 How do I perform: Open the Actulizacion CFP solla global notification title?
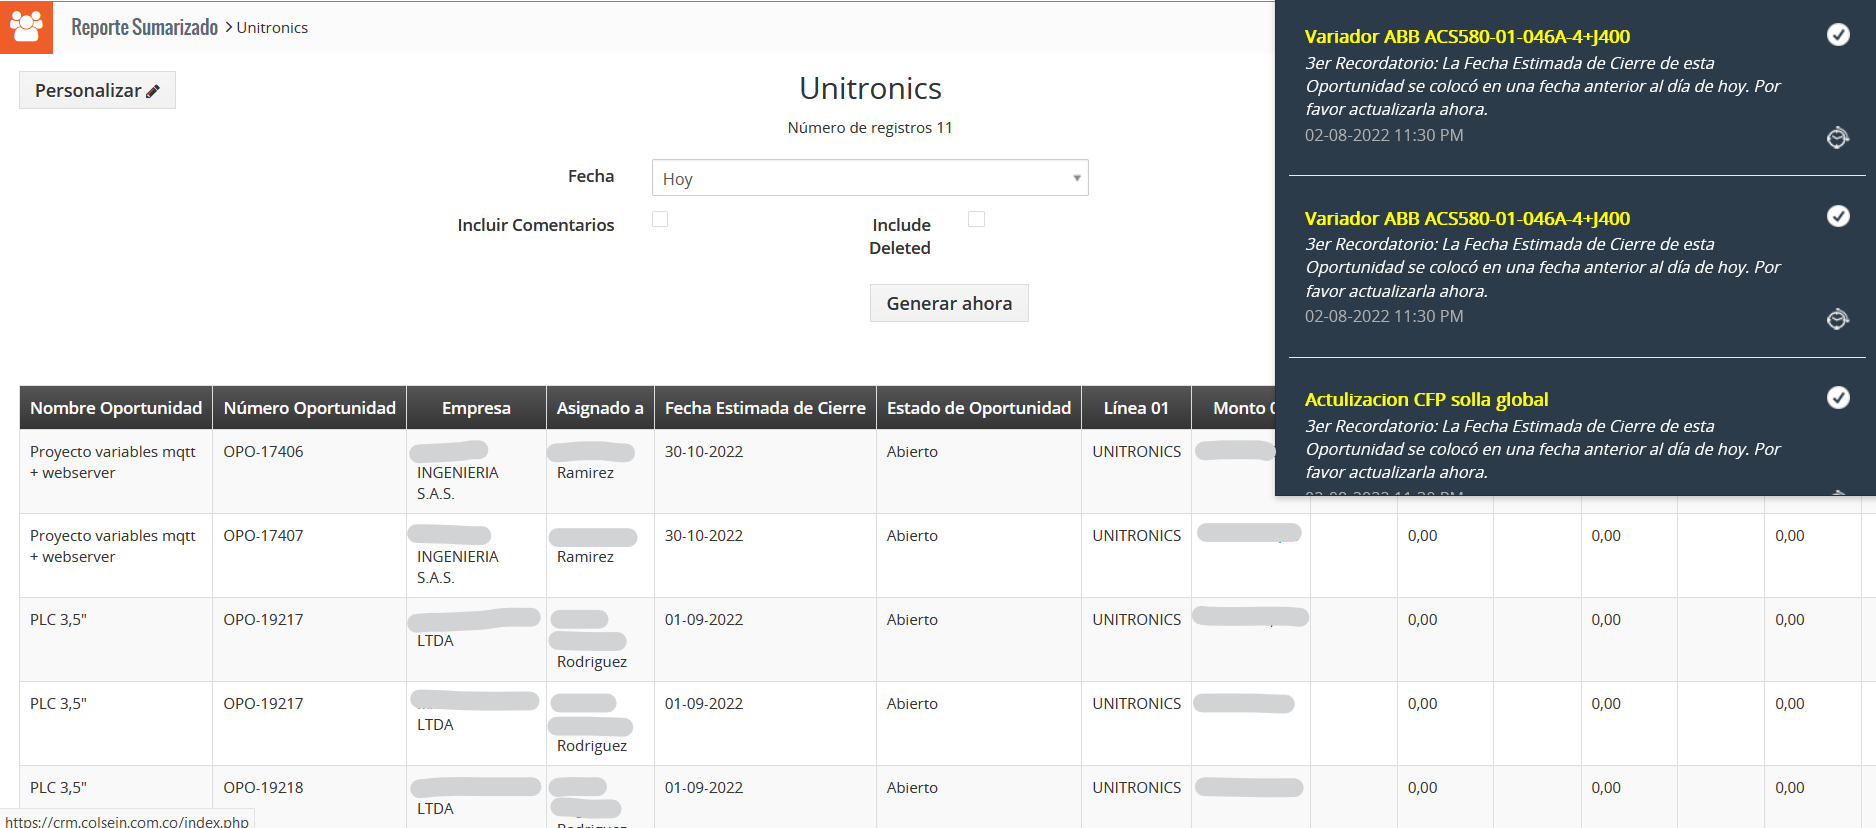(1426, 399)
